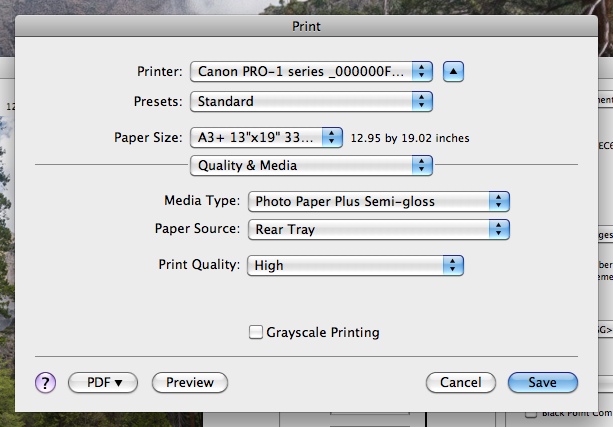The height and width of the screenshot is (427, 613).
Task: Open the Presets popup set to Standard
Action: point(311,101)
